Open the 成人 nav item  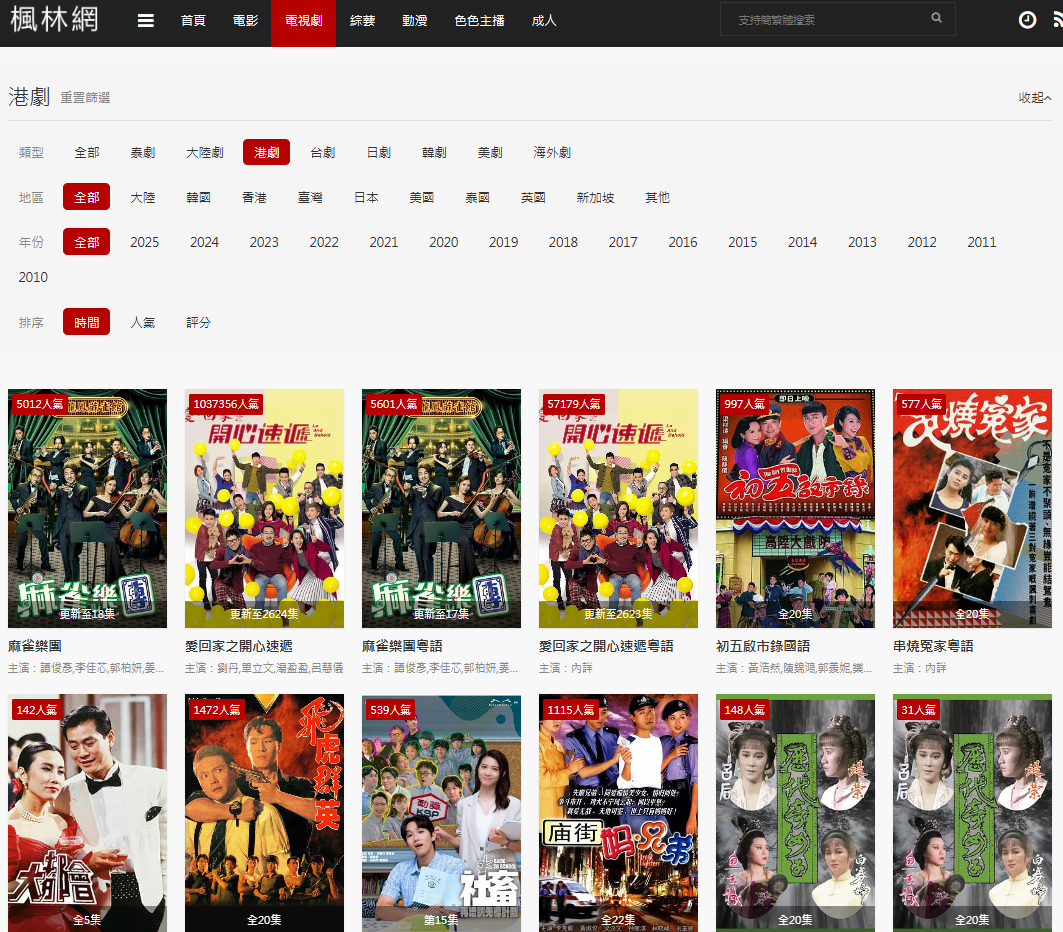[544, 20]
